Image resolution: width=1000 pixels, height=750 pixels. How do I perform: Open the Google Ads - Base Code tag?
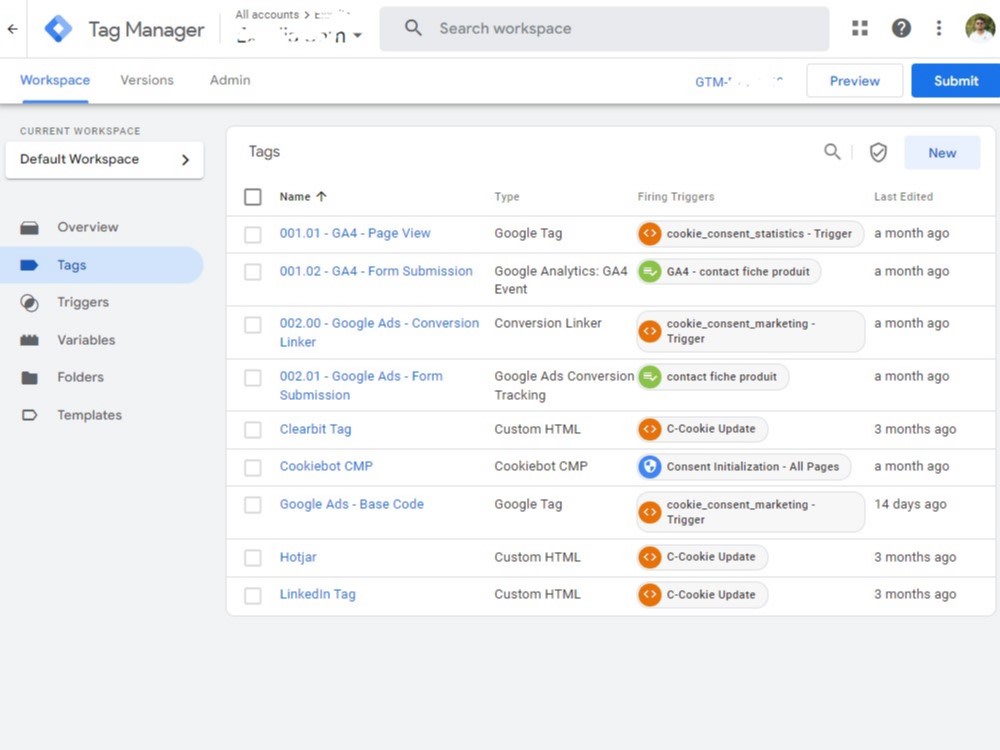pyautogui.click(x=351, y=504)
